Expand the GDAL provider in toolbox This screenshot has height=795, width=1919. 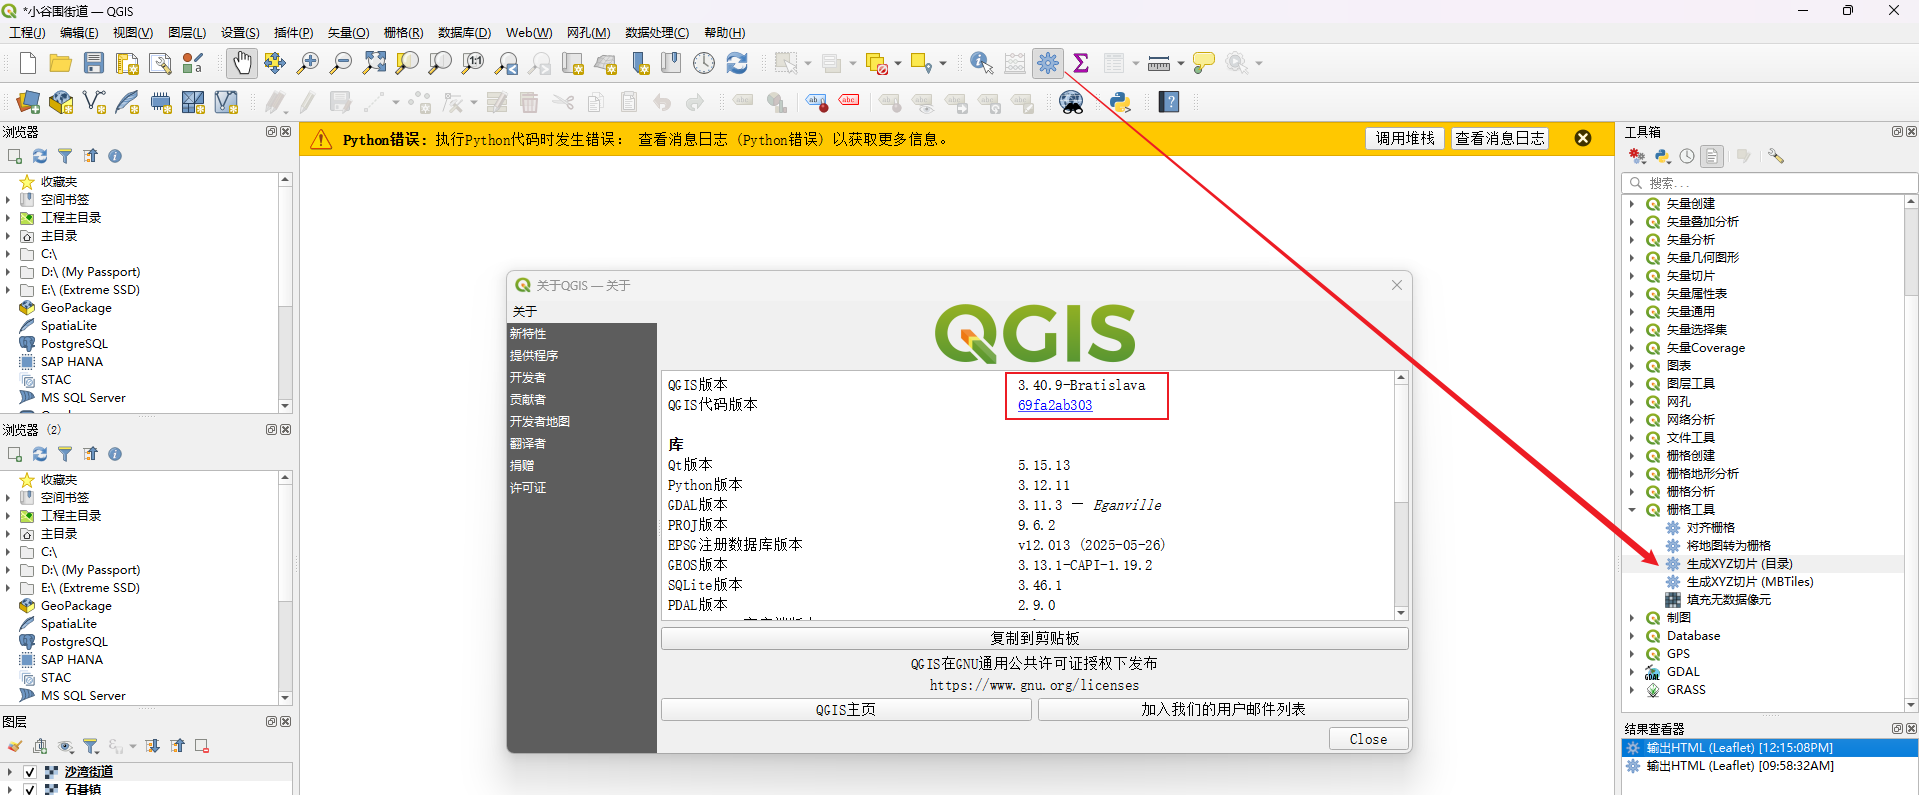1632,672
